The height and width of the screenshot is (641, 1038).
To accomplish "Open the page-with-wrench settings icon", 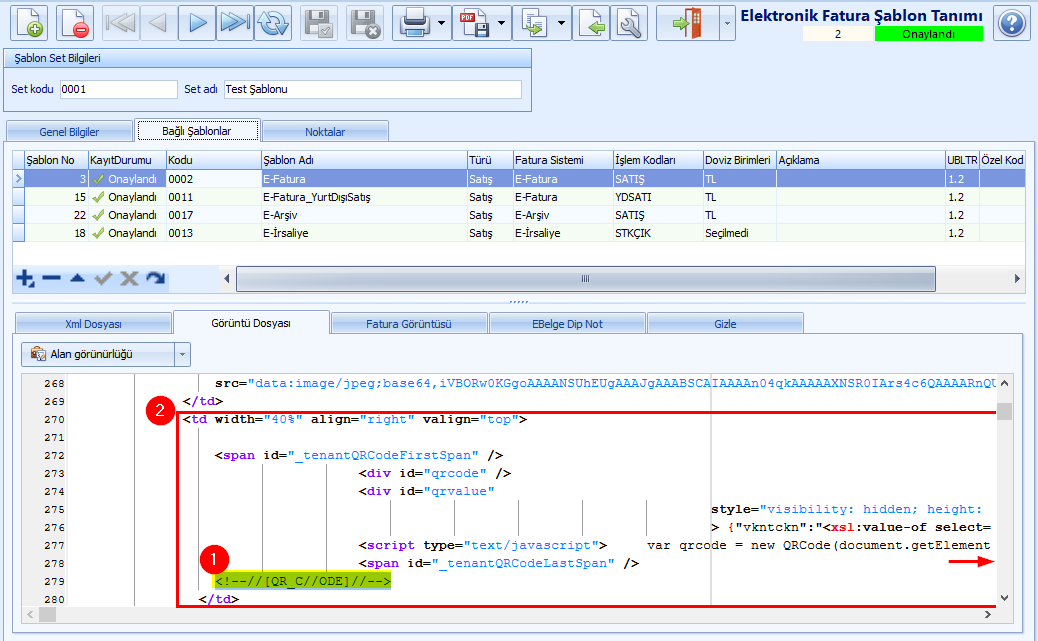I will [629, 23].
